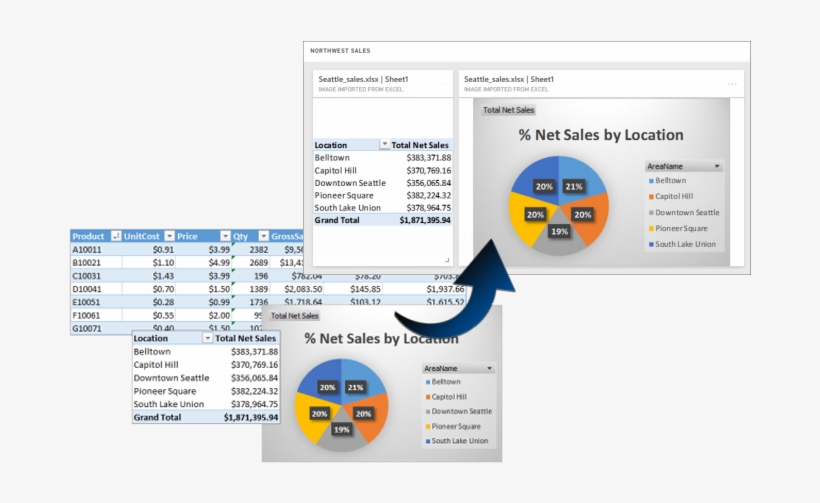Click Total Net Sales button on dashboard chart
This screenshot has height=503, width=820.
[509, 110]
